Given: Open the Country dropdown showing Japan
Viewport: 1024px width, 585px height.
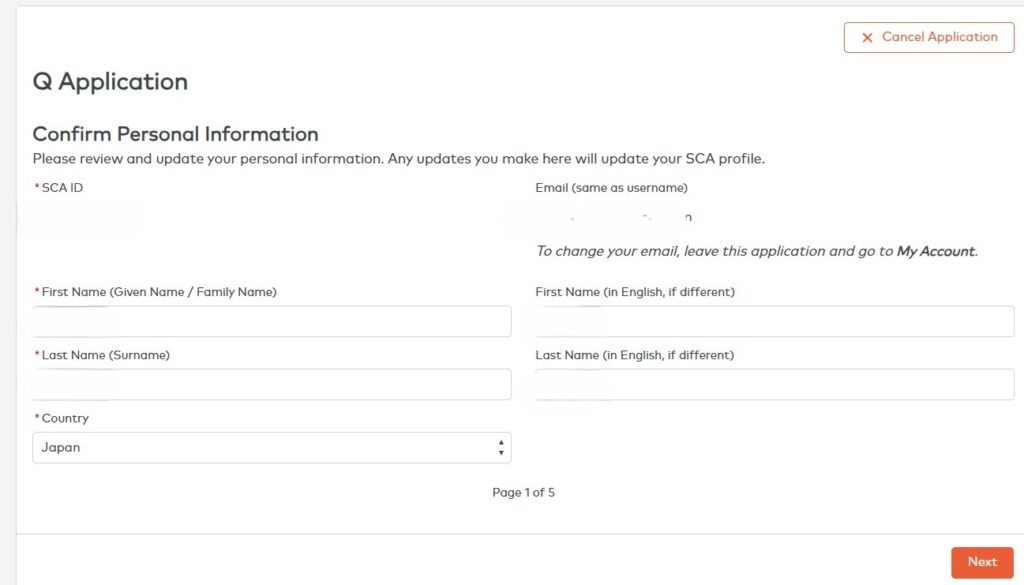Looking at the screenshot, I should tap(272, 448).
